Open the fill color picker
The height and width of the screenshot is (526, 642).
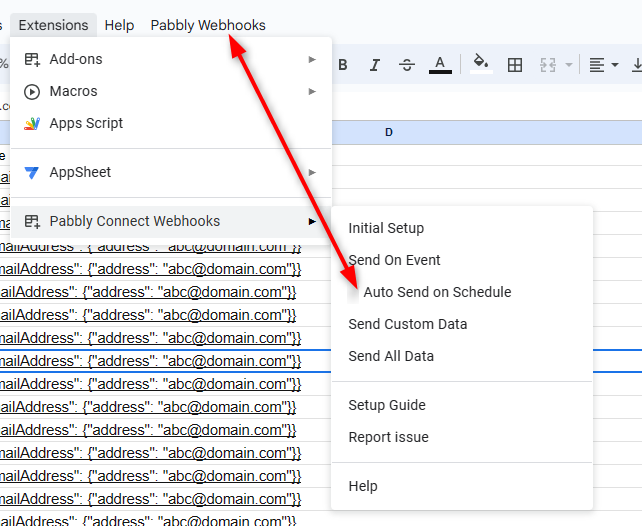(481, 64)
